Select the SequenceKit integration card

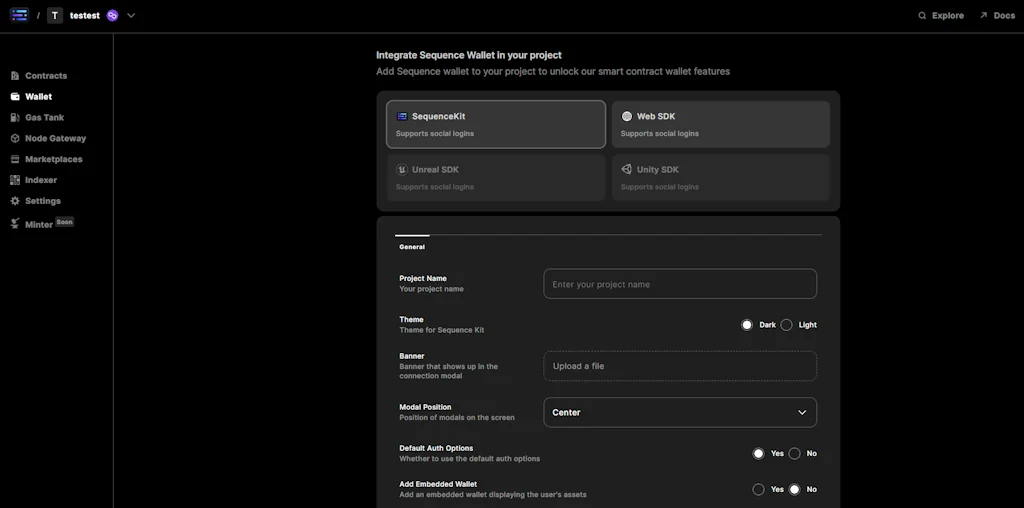pyautogui.click(x=496, y=124)
